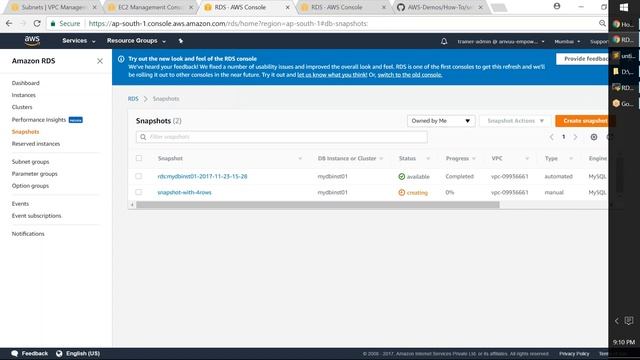Open the Owned by Me dropdown

point(441,121)
